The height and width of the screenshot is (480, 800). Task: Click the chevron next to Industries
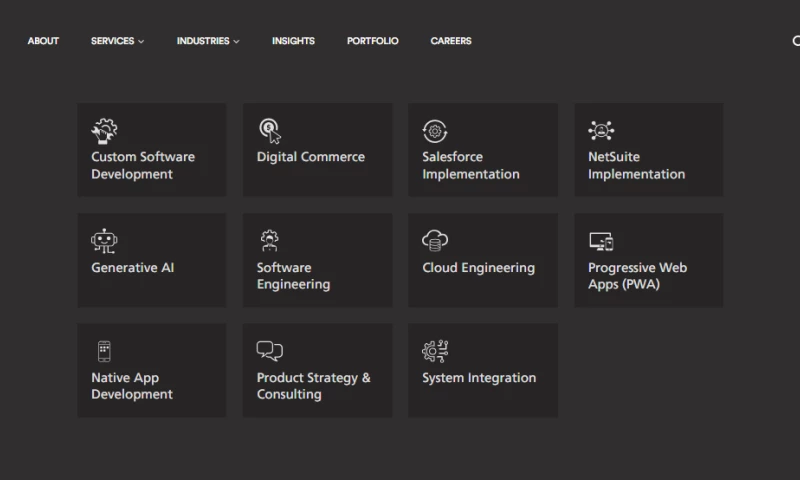(237, 42)
